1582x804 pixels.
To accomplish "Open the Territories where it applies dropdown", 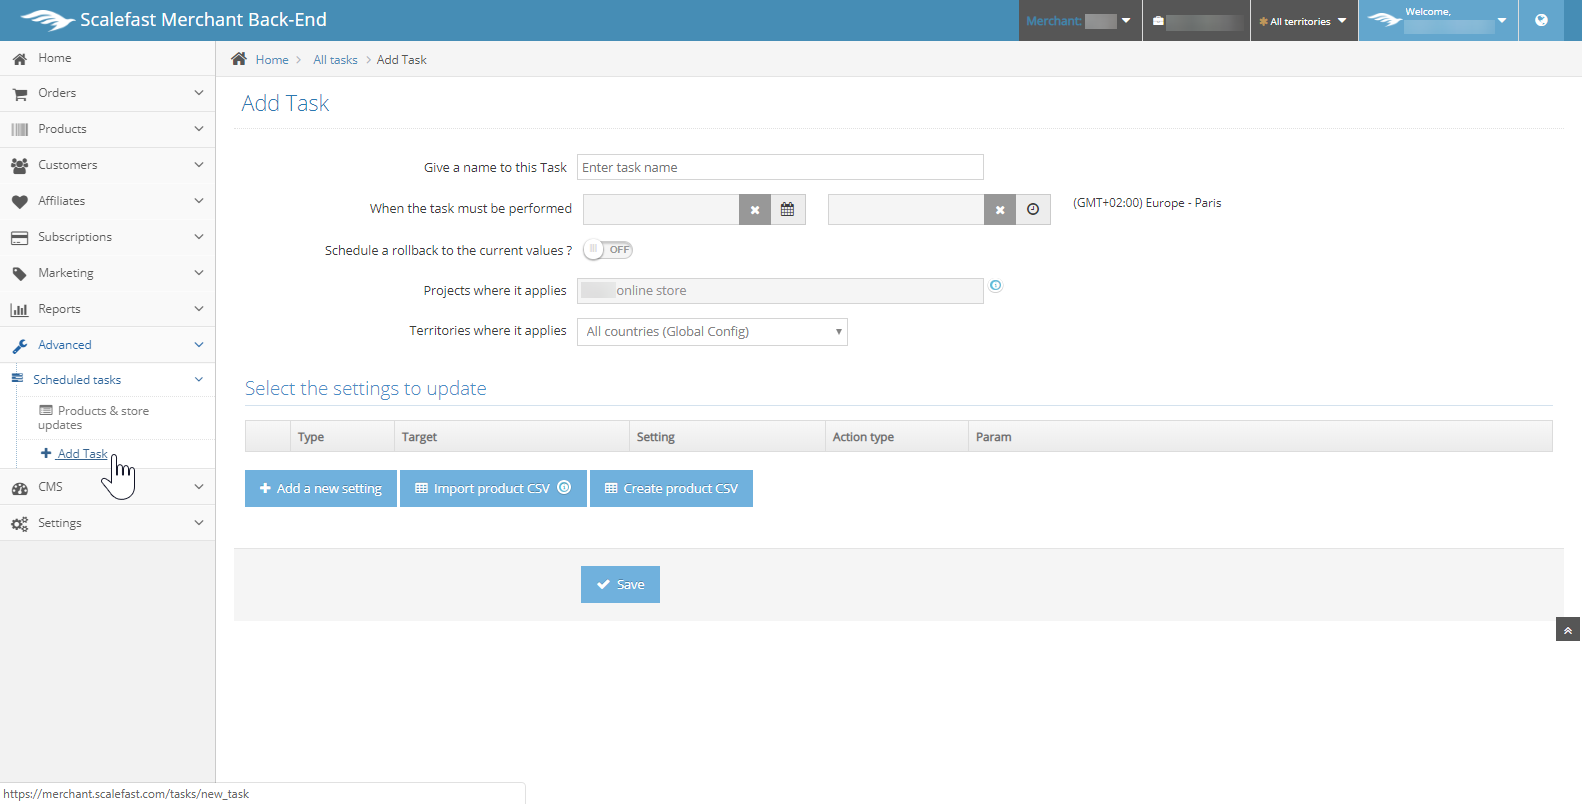I will pyautogui.click(x=712, y=332).
